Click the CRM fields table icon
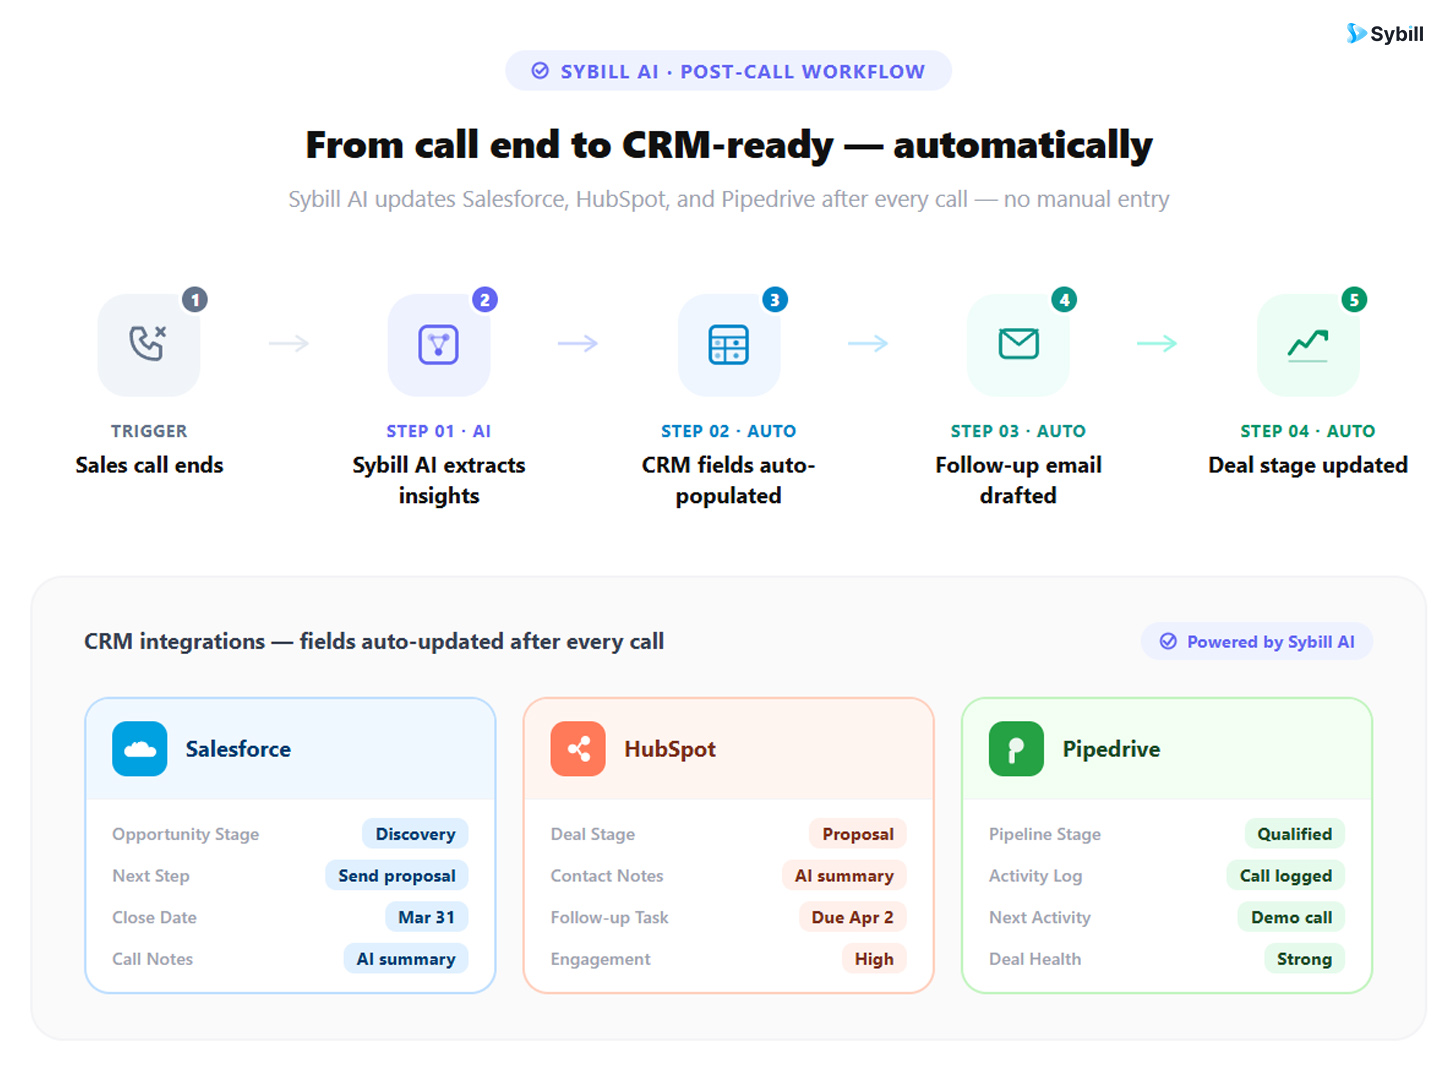The height and width of the screenshot is (1080, 1455). pos(728,344)
